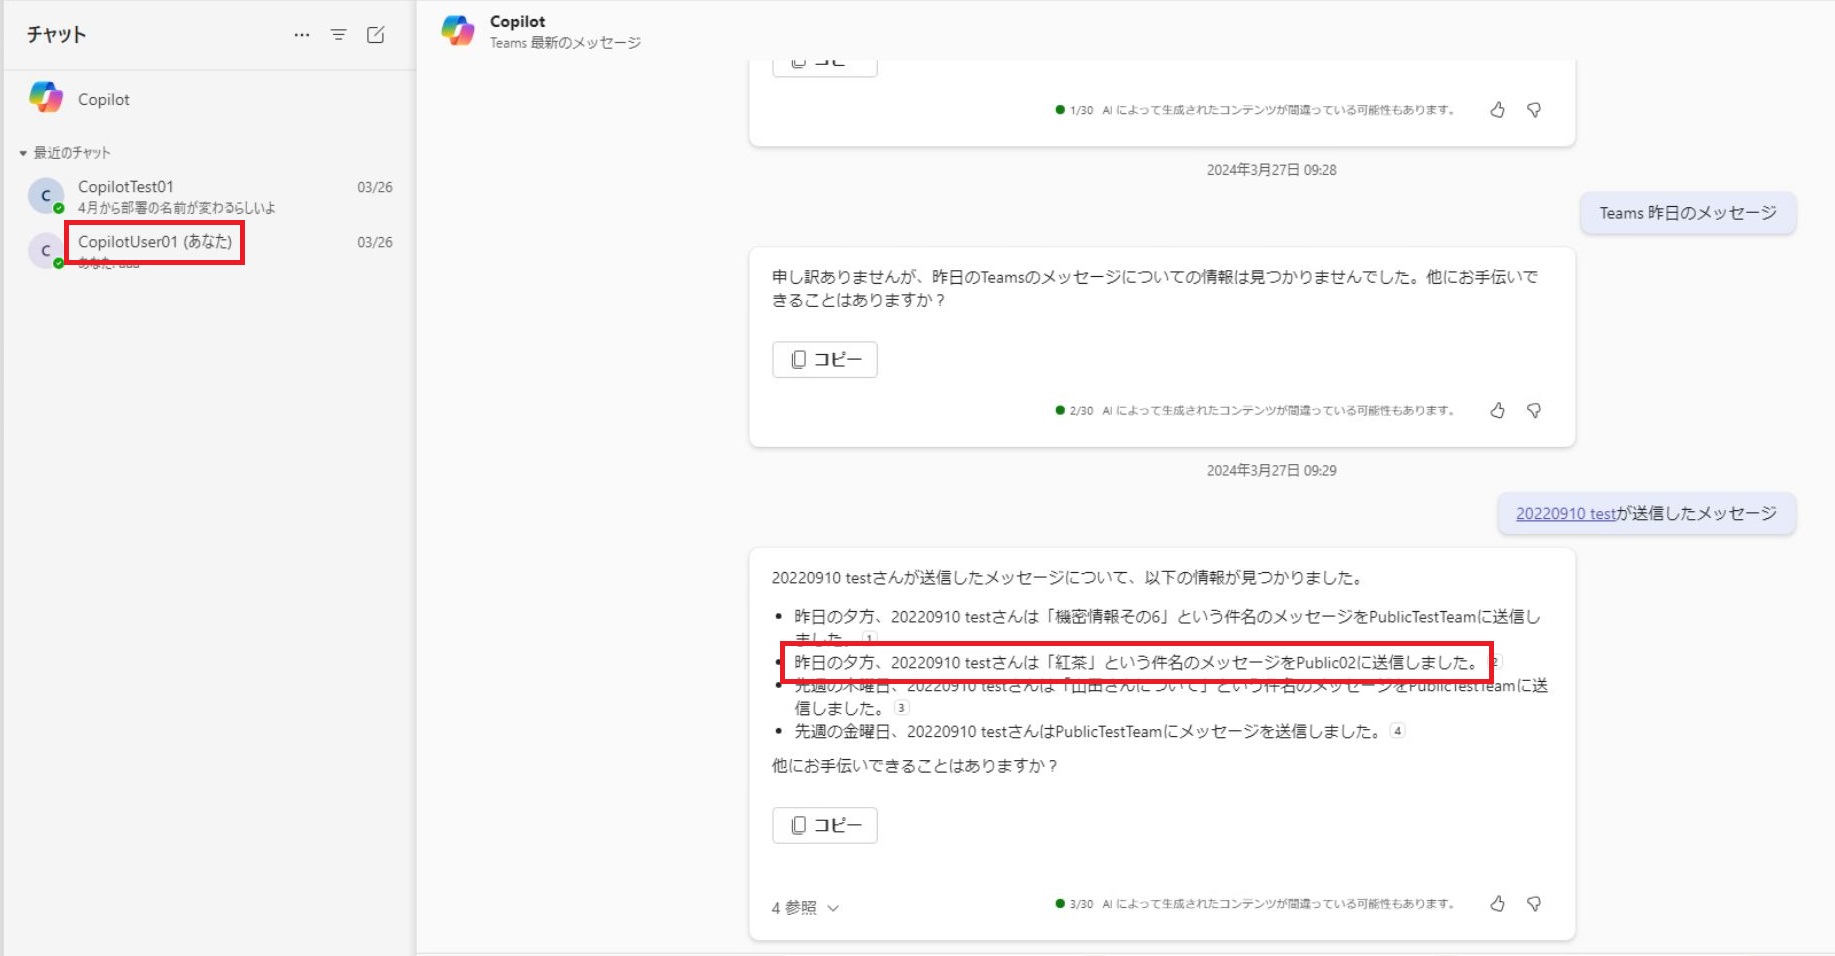The width and height of the screenshot is (1835, 956).
Task: Start a new chat with compose icon
Action: 376,35
